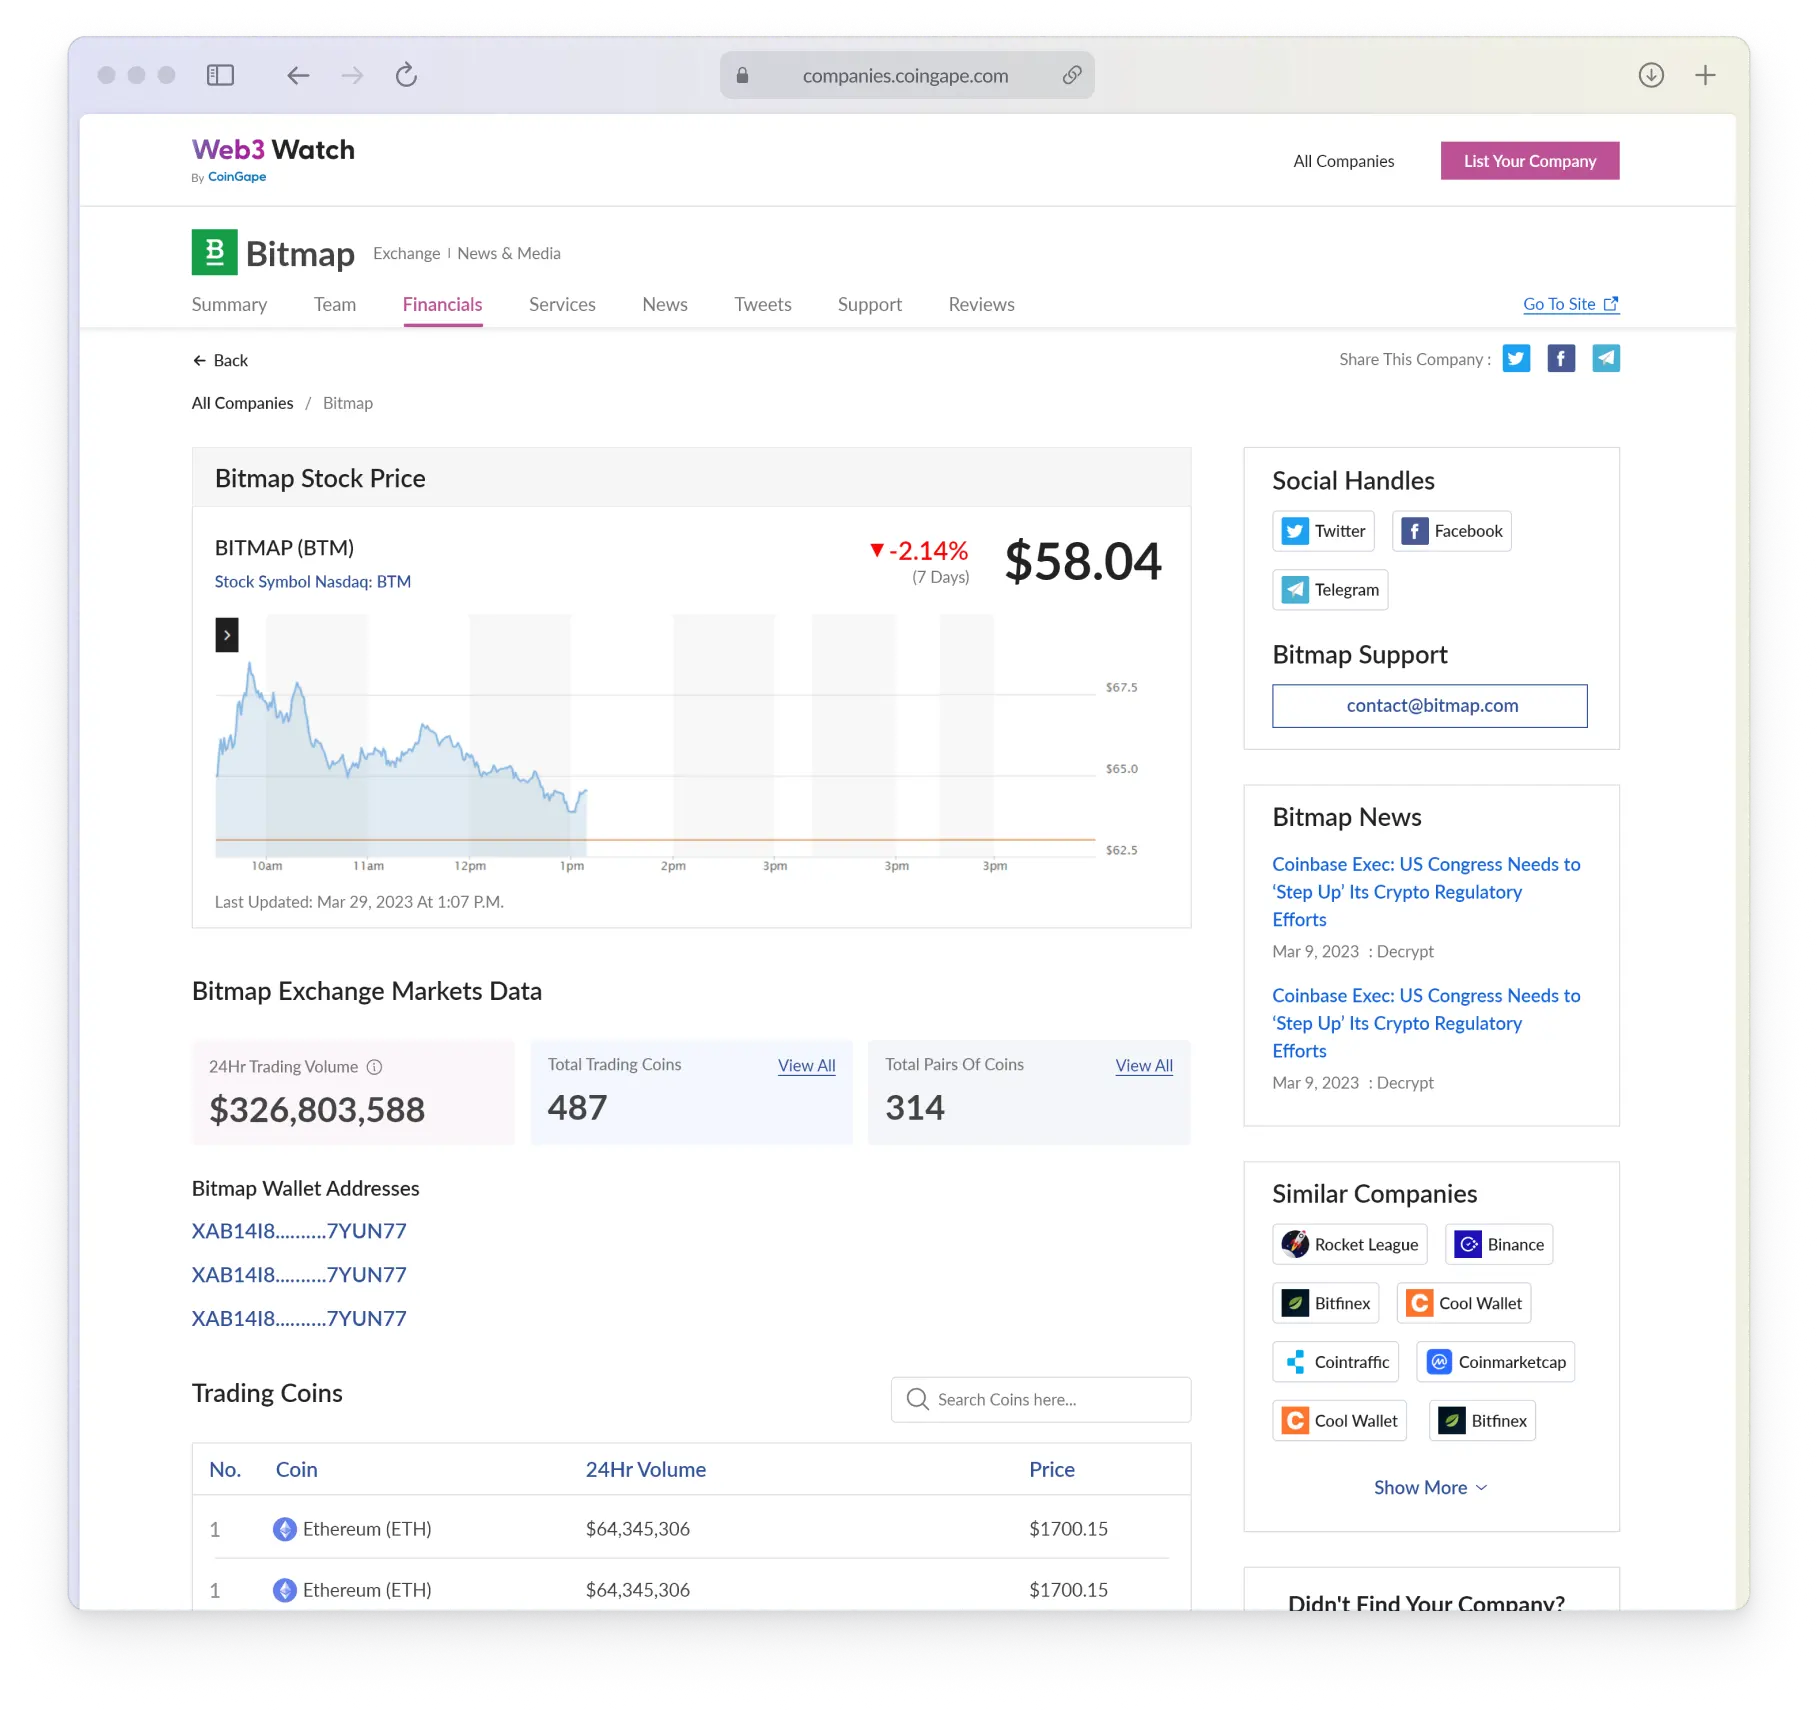
Task: Open the Services tab
Action: 562,305
